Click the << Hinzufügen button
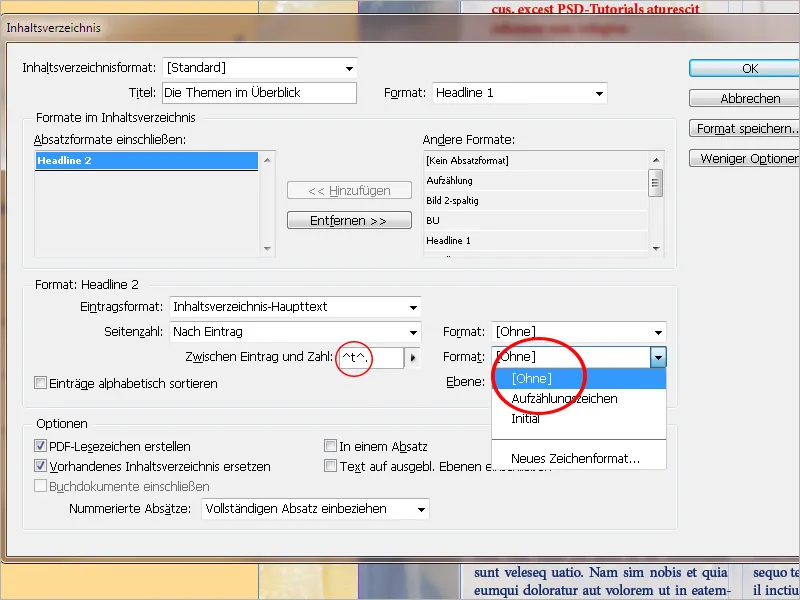This screenshot has height=600, width=800. click(x=349, y=191)
